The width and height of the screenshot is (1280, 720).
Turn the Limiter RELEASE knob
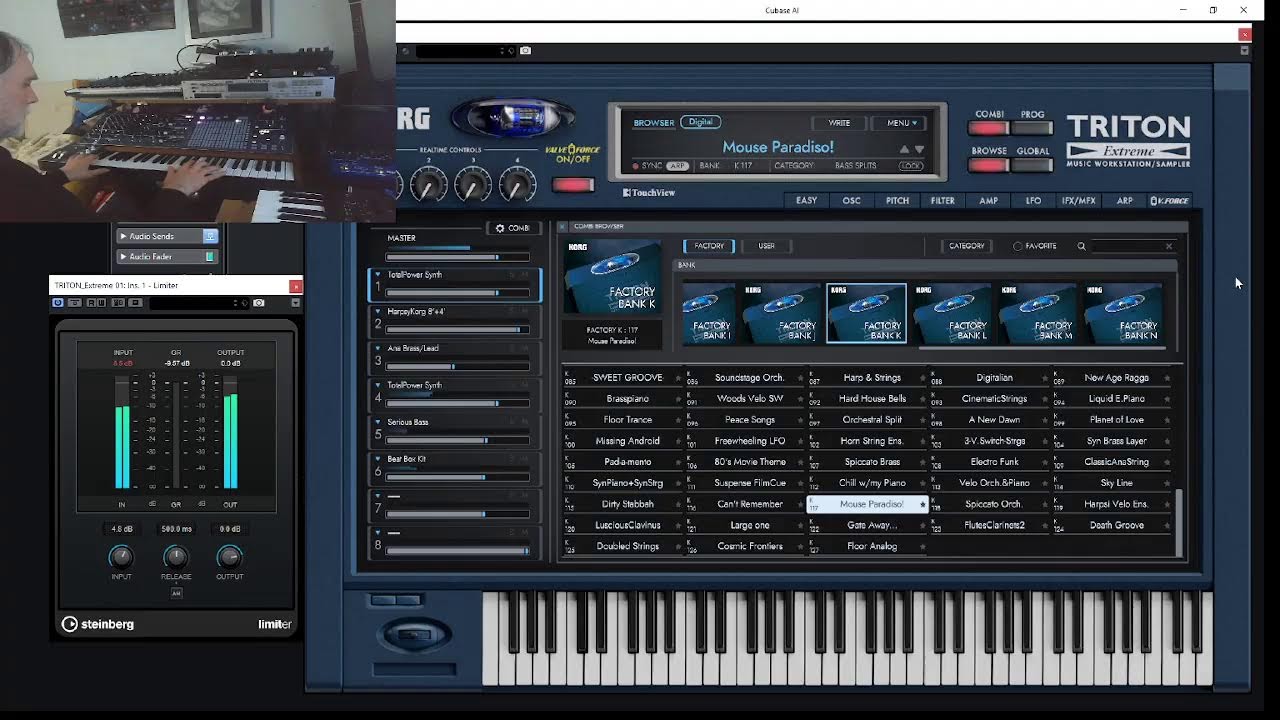point(176,556)
